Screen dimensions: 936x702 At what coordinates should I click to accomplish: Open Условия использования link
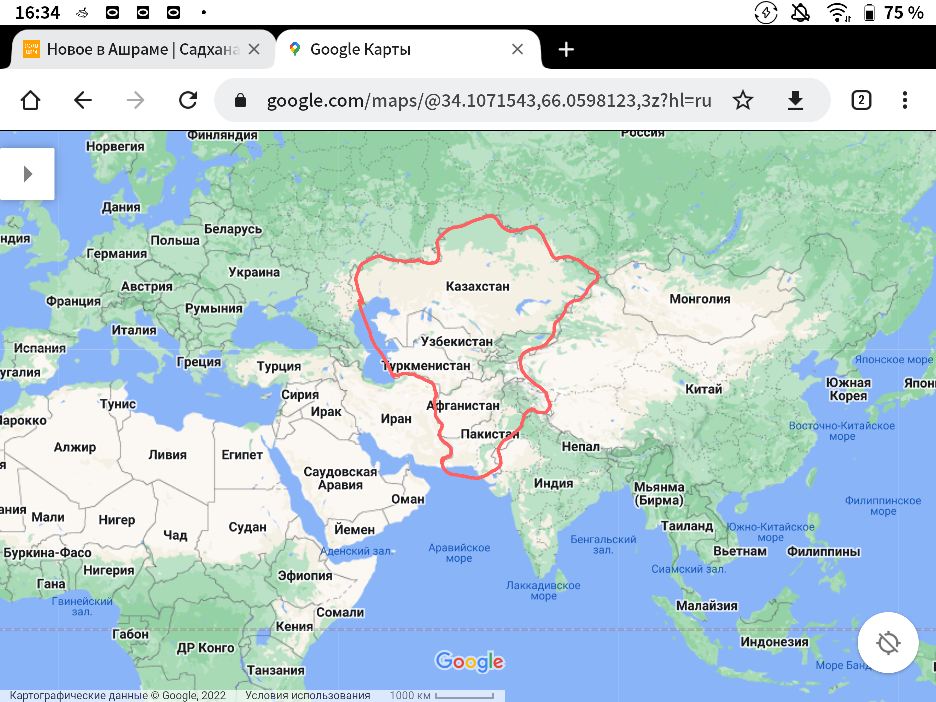[307, 695]
